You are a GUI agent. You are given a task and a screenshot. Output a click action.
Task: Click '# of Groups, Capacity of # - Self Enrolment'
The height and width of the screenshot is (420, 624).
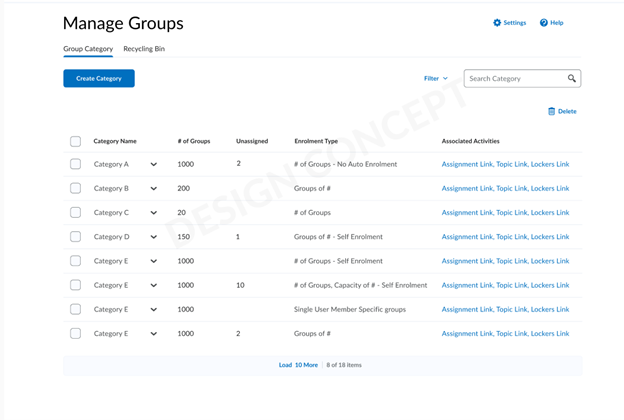coord(361,285)
